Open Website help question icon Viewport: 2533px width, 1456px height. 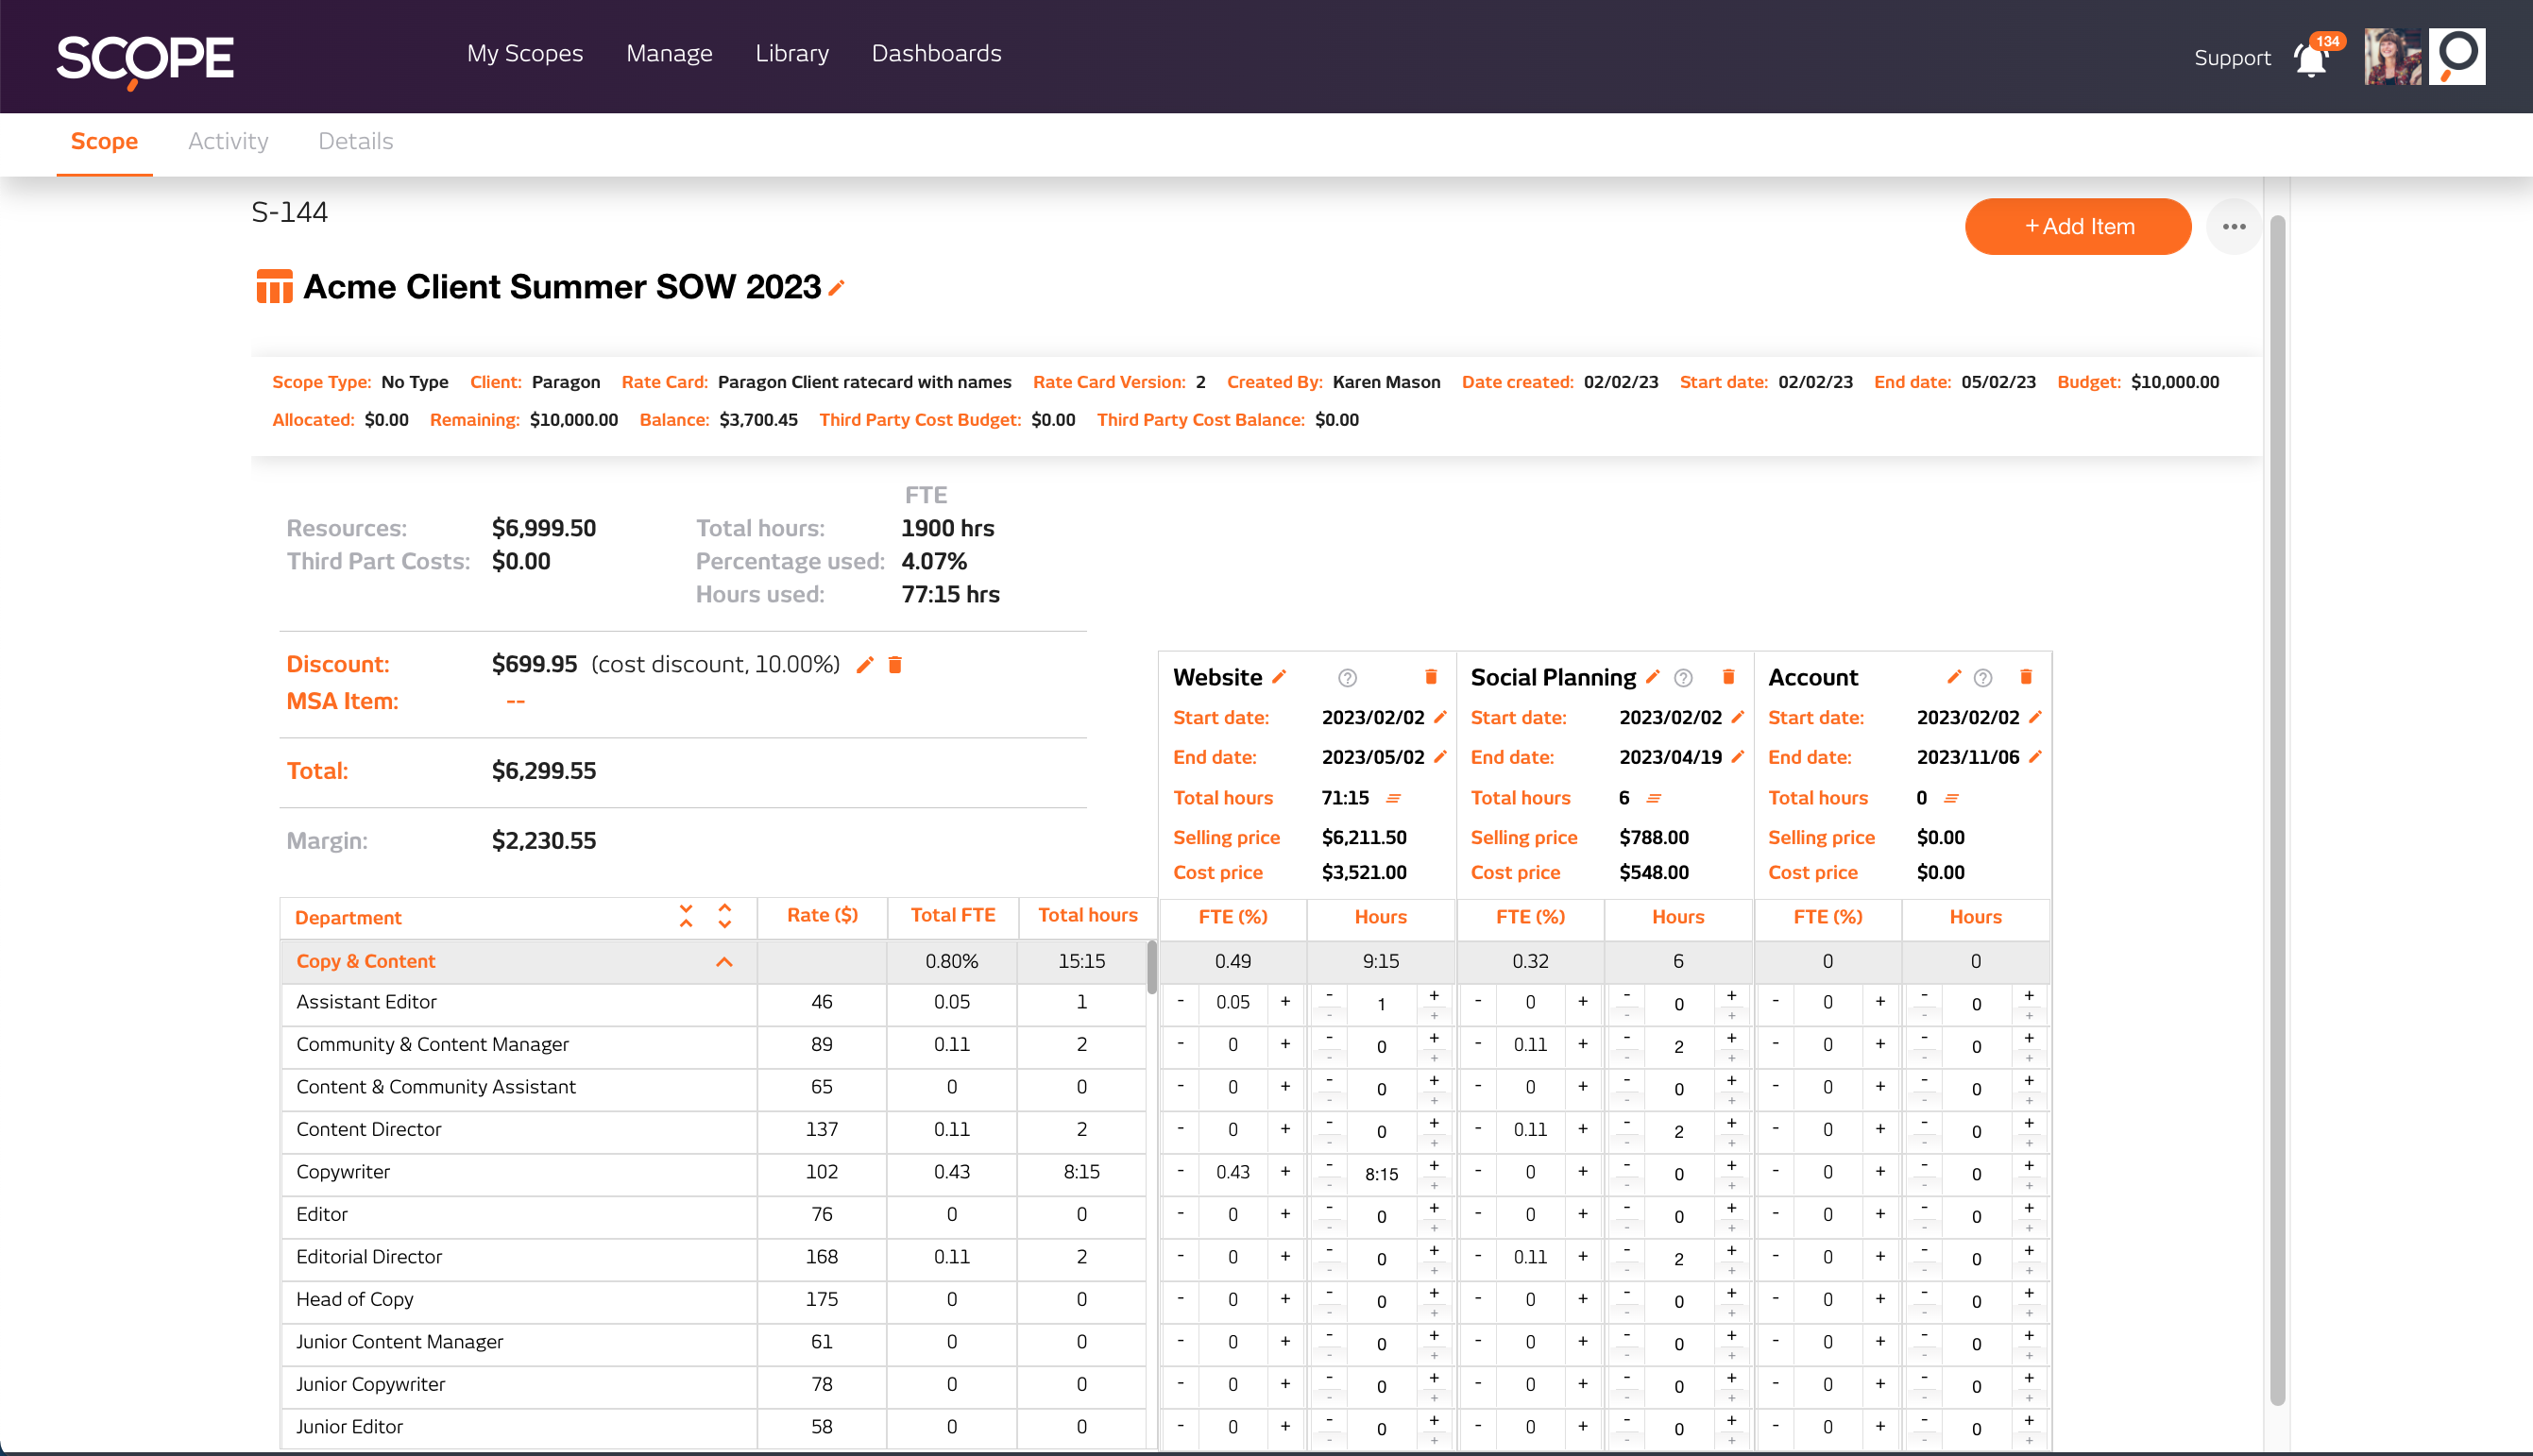coord(1347,678)
